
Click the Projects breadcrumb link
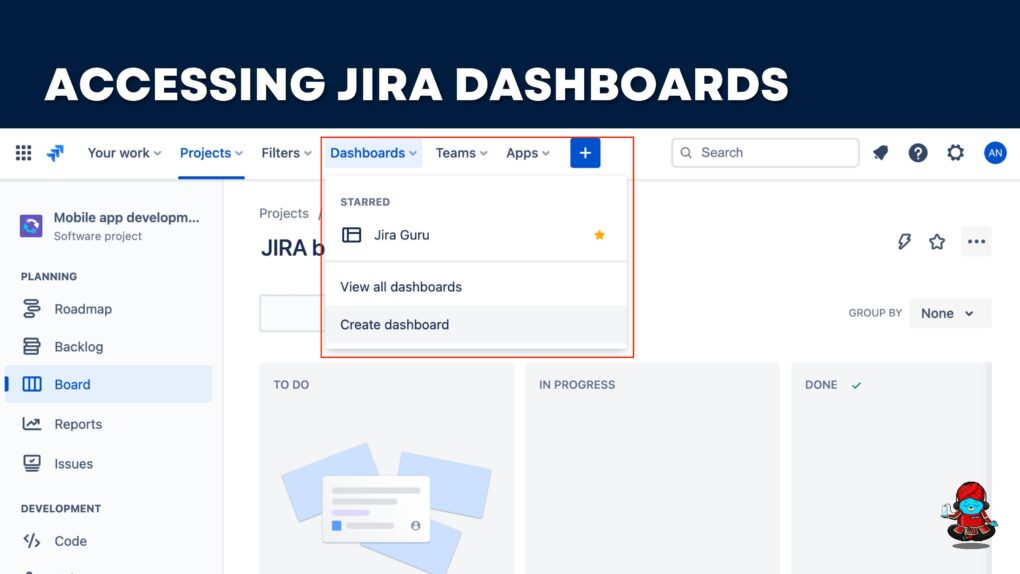pyautogui.click(x=284, y=213)
